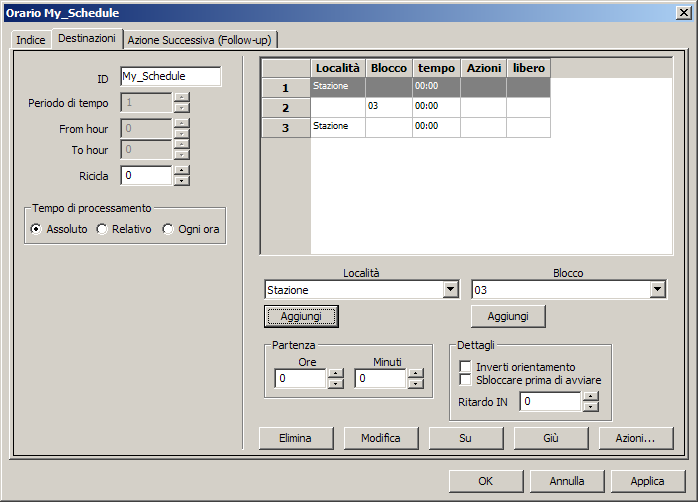Close the Orario My_Schedule dialog
The image size is (698, 502).
coord(681,12)
